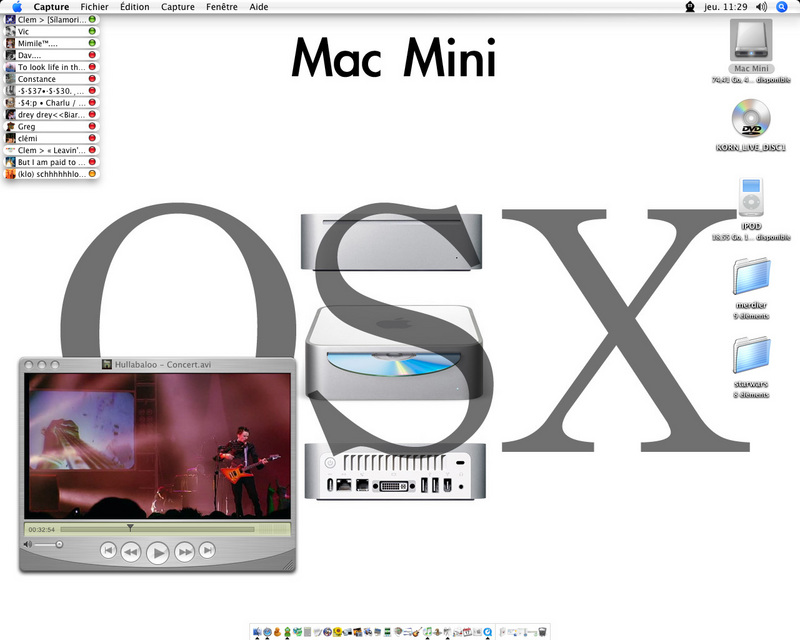
Task: Select contact (klo) schhhhhhlo…
Action: [x=51, y=174]
